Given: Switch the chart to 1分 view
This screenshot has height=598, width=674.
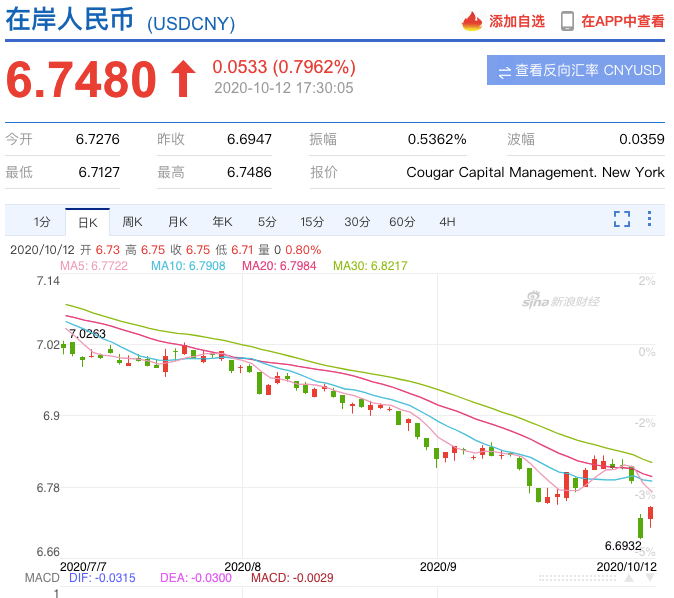Looking at the screenshot, I should pyautogui.click(x=41, y=221).
